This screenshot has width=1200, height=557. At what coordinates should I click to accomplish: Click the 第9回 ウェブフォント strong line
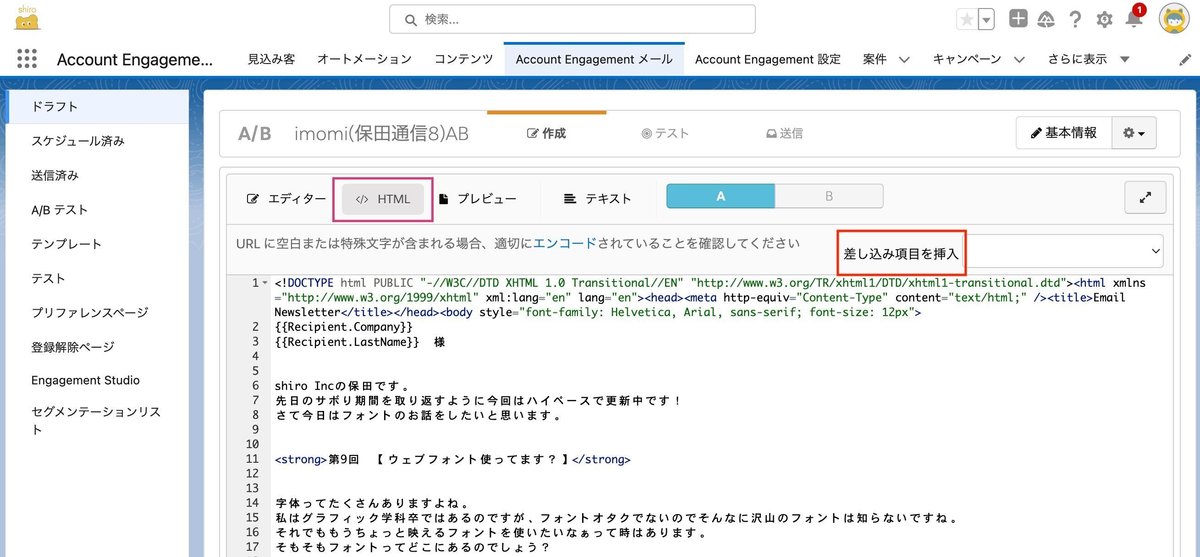pyautogui.click(x=452, y=459)
